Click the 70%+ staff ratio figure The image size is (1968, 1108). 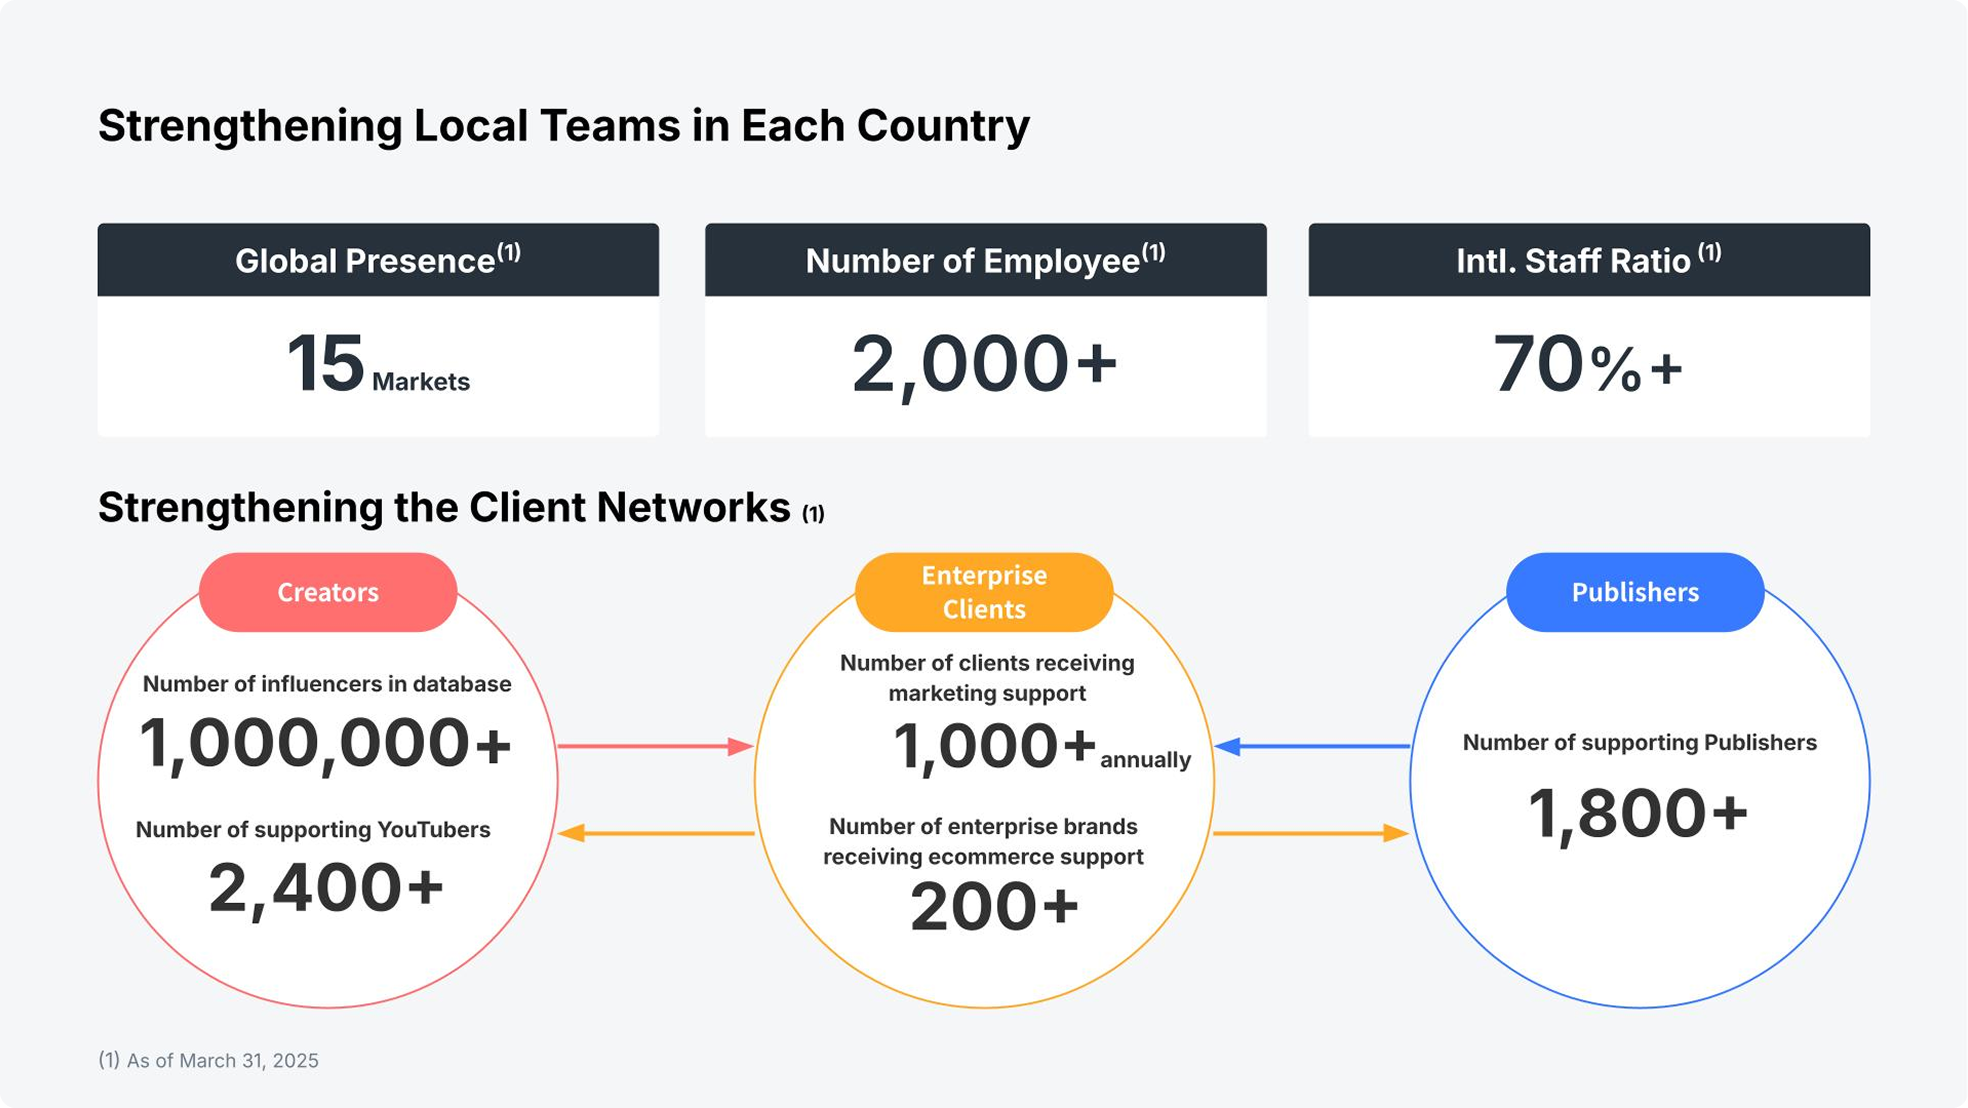coord(1587,365)
